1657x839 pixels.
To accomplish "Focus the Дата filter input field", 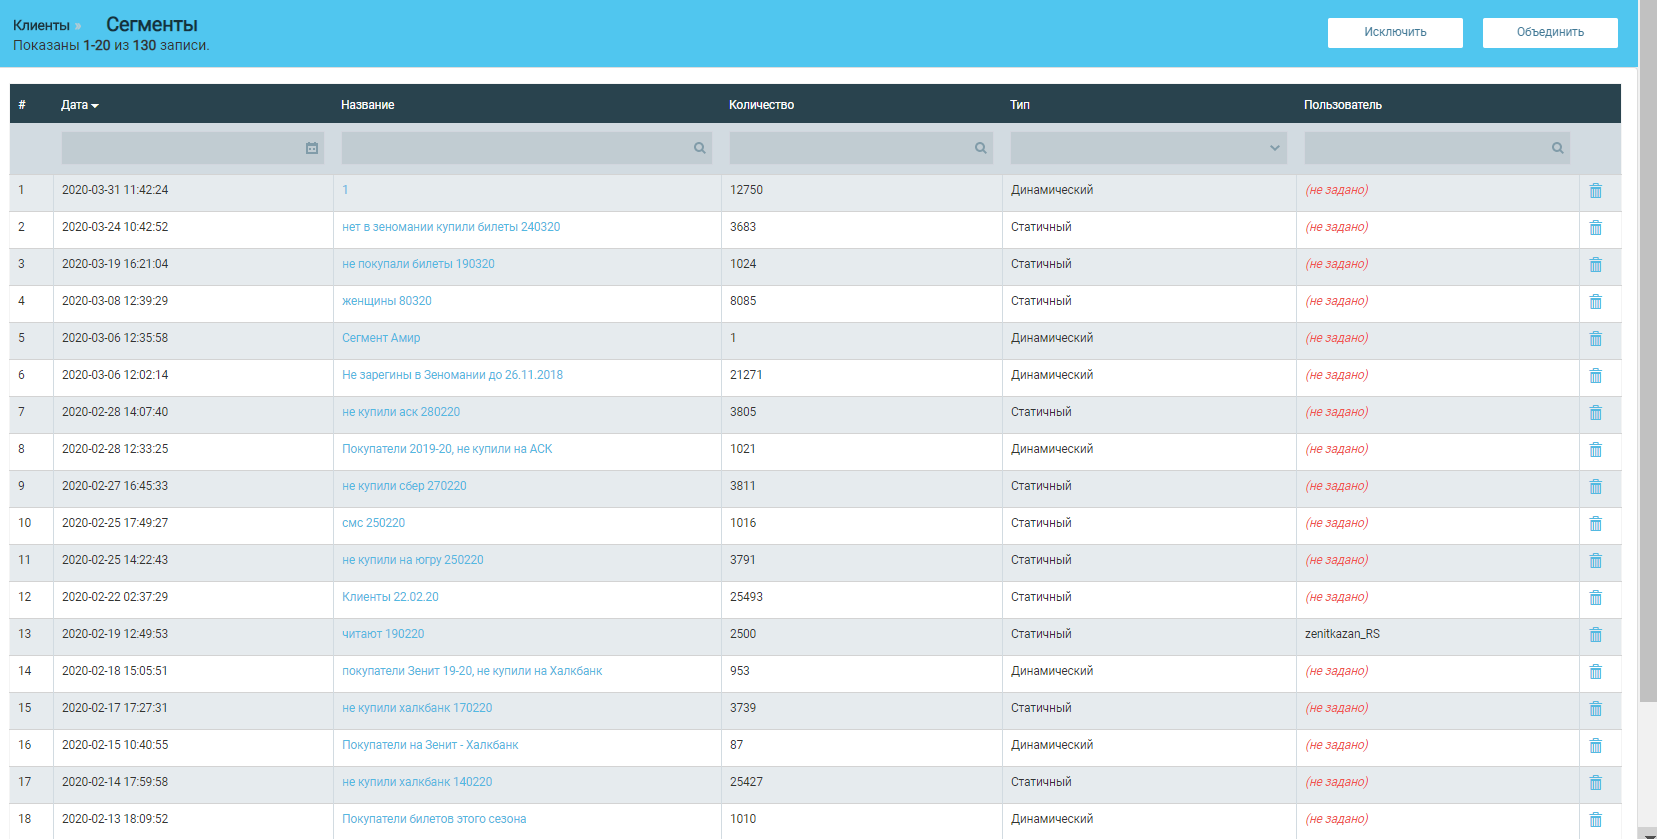I will click(x=192, y=148).
